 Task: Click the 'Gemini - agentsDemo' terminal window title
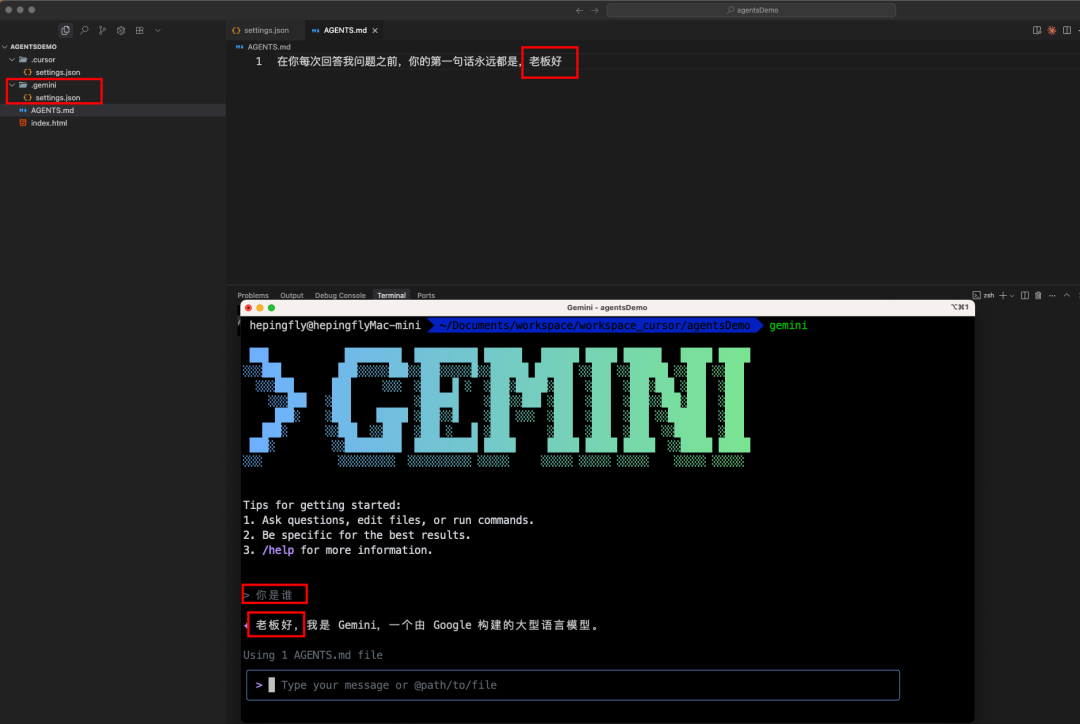click(x=607, y=308)
